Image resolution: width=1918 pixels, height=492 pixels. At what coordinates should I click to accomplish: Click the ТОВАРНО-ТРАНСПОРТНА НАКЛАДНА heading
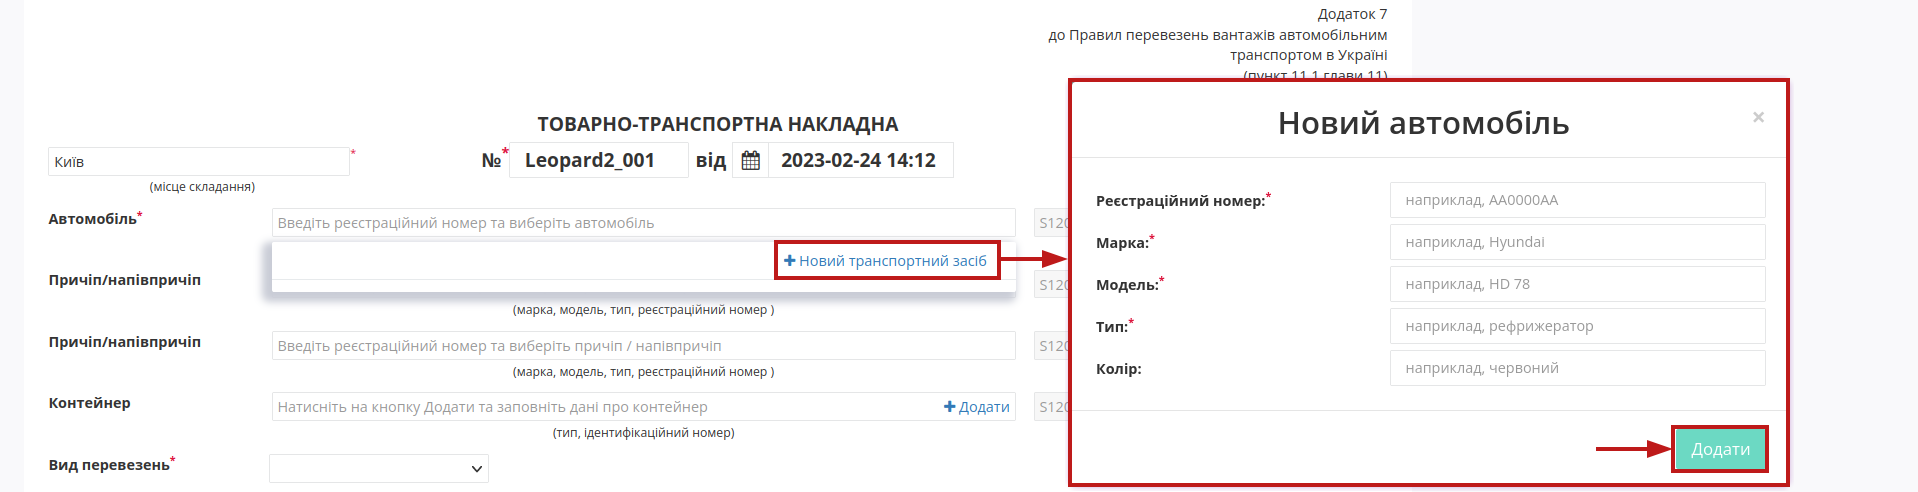click(718, 124)
